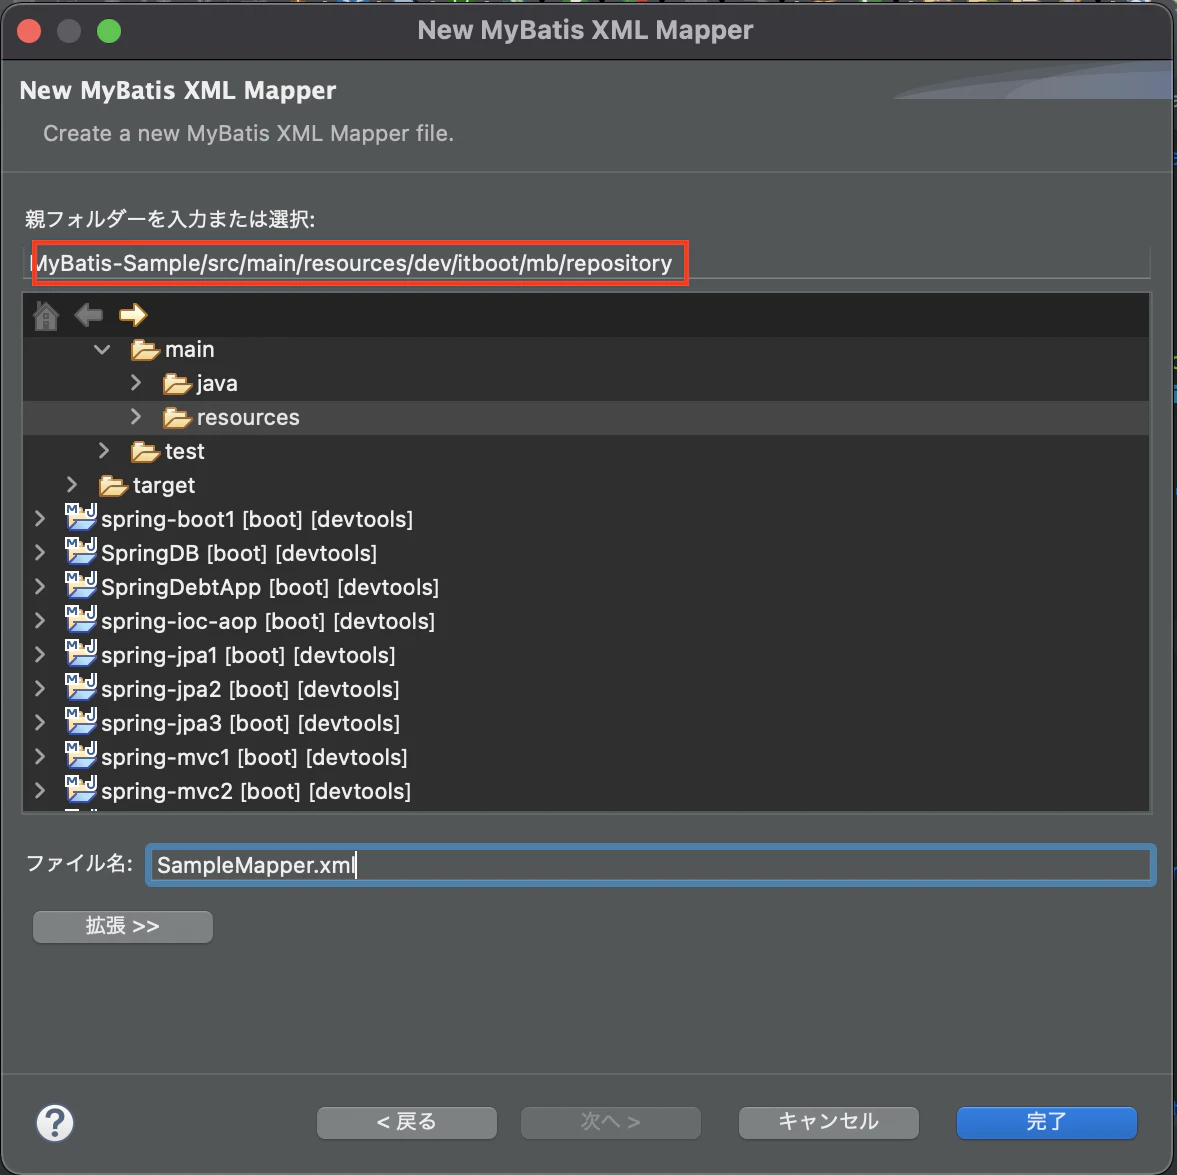Screen dimensions: 1177x1175
Task: Click the spring-mvc2 project icon
Action: 80,790
